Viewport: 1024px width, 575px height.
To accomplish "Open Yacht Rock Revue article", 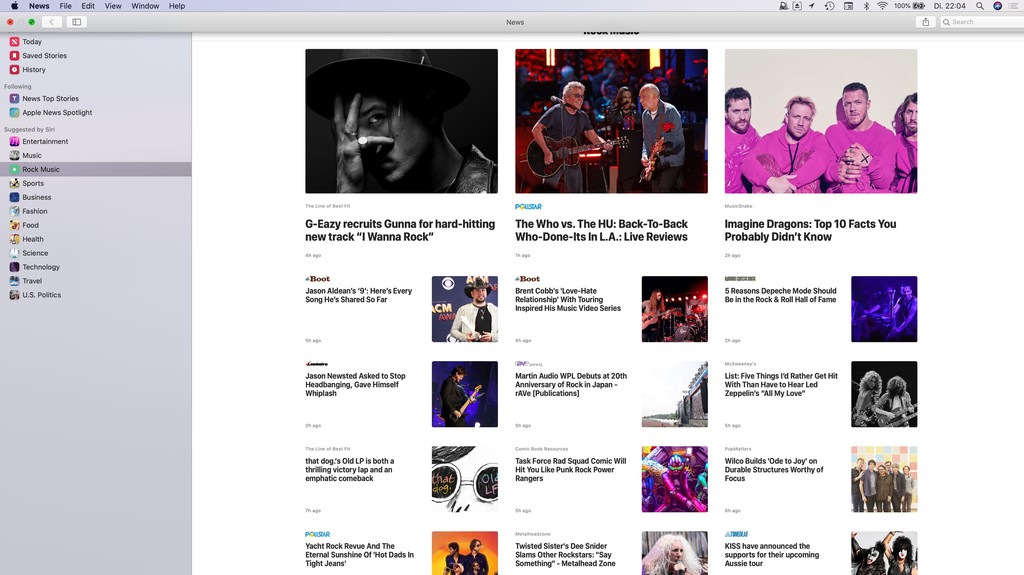I will (360, 555).
